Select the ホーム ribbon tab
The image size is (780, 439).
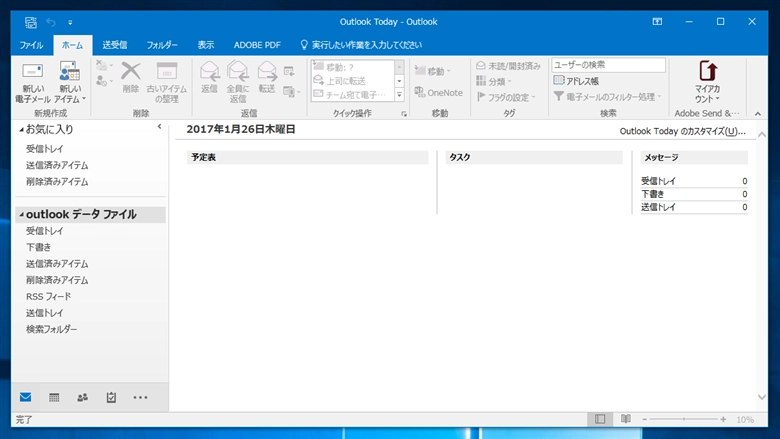pyautogui.click(x=73, y=45)
